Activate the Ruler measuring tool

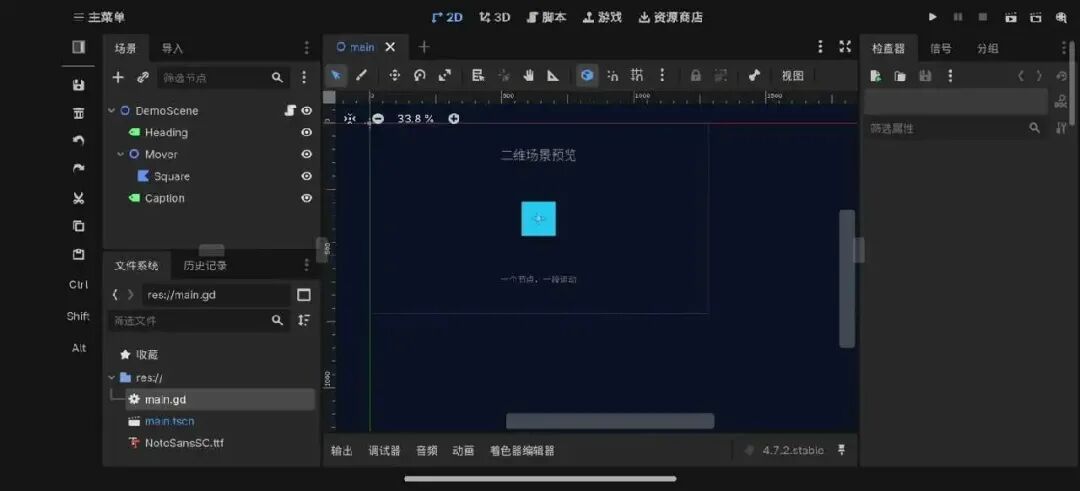[x=553, y=76]
